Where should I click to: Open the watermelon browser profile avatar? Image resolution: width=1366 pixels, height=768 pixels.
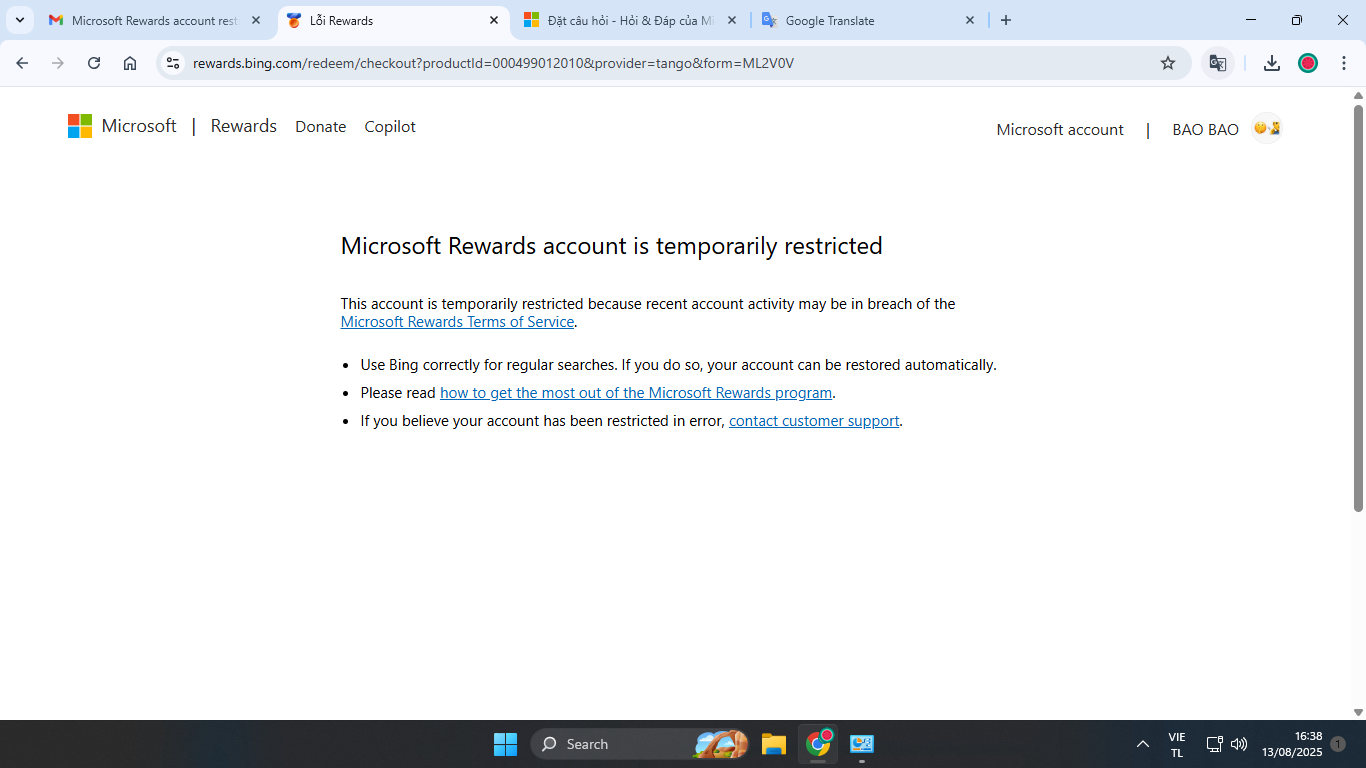pyautogui.click(x=1307, y=62)
